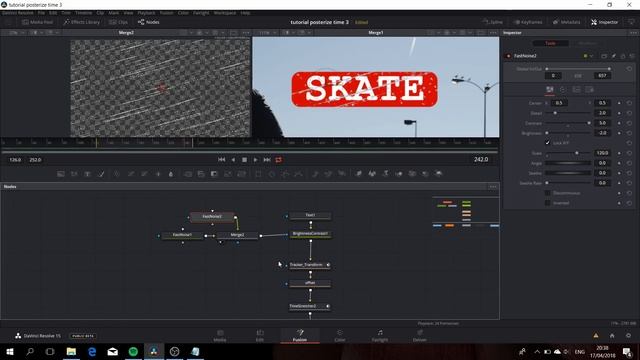Select the FastNoise2 node
640x360 pixels.
tap(212, 217)
